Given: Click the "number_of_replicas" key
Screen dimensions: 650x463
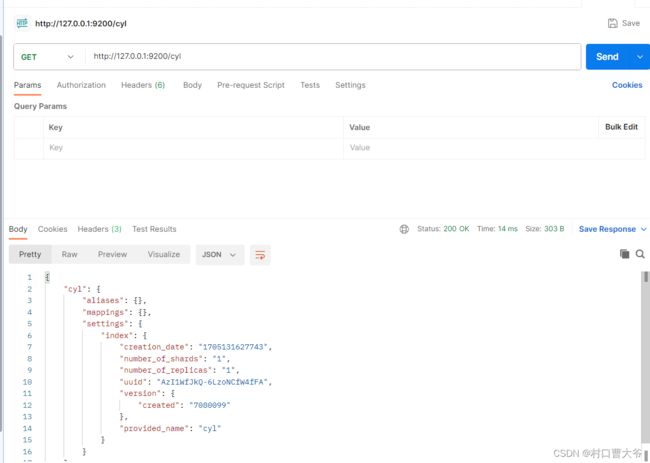Looking at the screenshot, I should pos(166,370).
